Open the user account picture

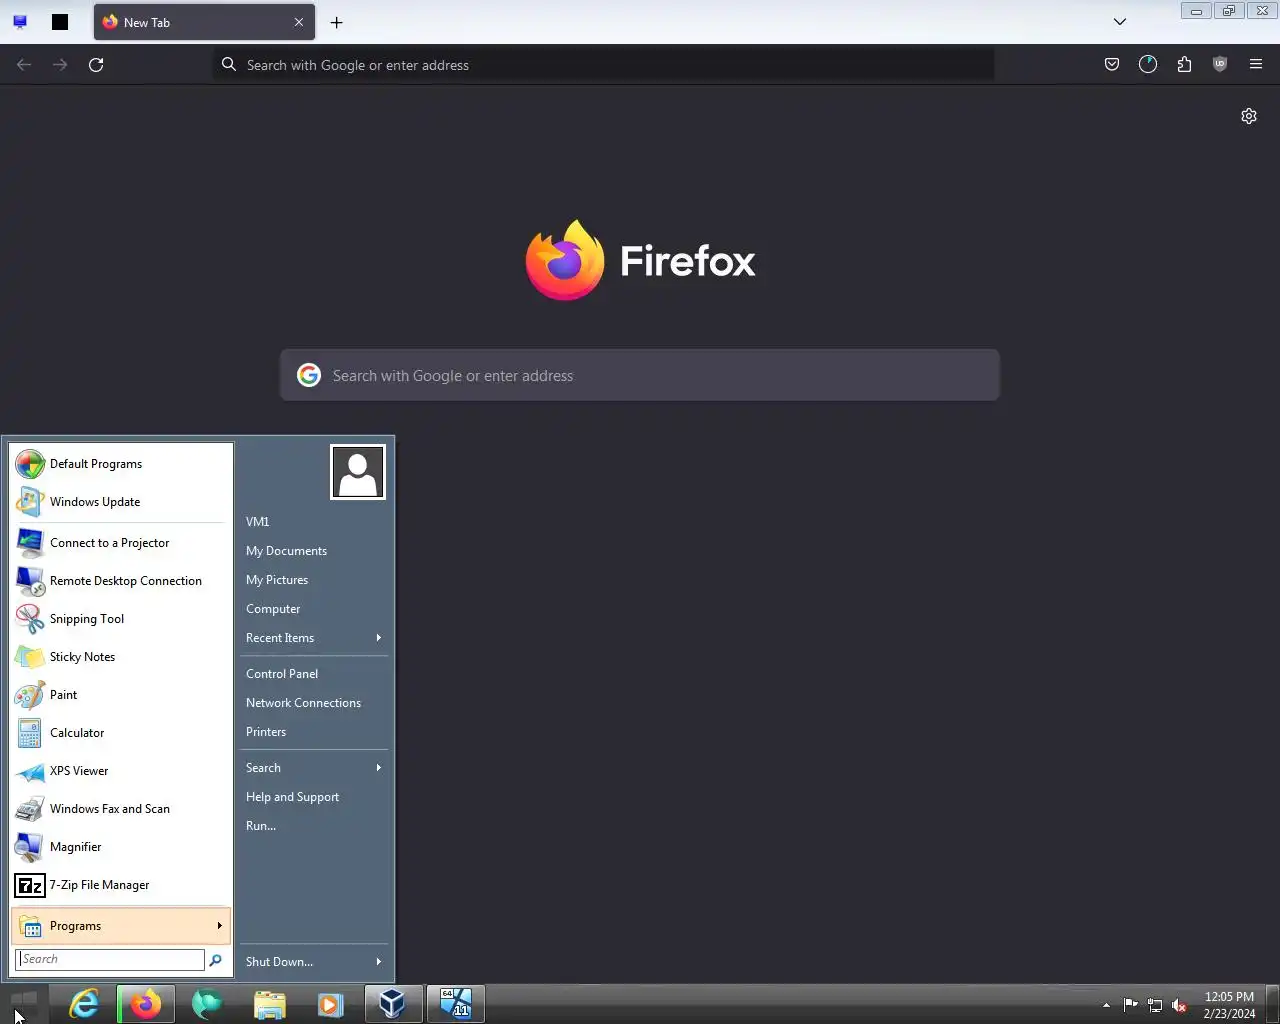[358, 472]
